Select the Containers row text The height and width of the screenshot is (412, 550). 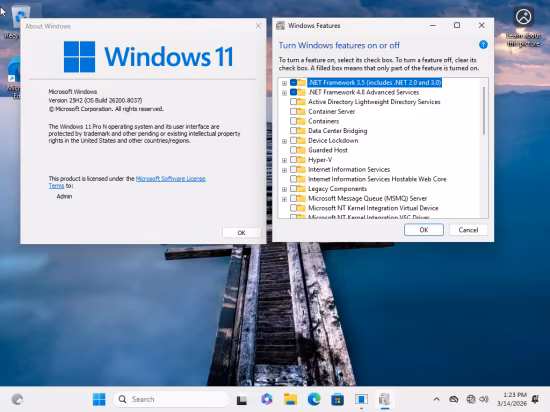point(323,121)
